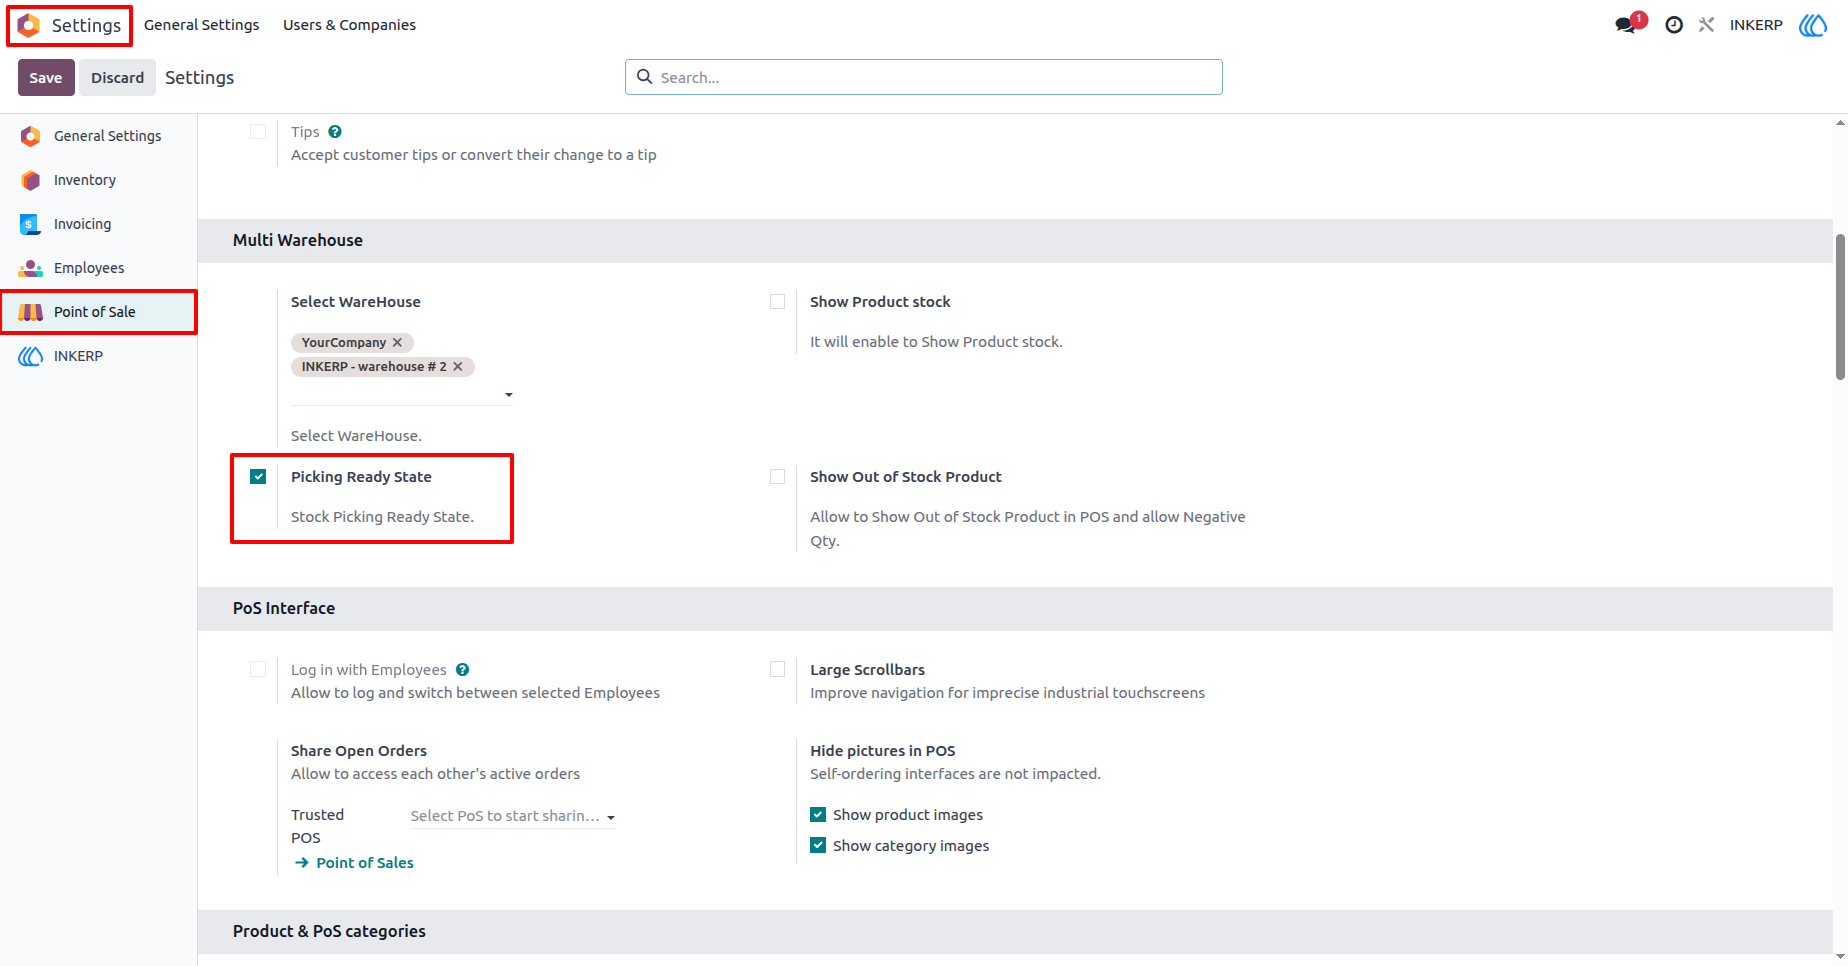Click the Save button
1848x966 pixels.
pyautogui.click(x=46, y=78)
